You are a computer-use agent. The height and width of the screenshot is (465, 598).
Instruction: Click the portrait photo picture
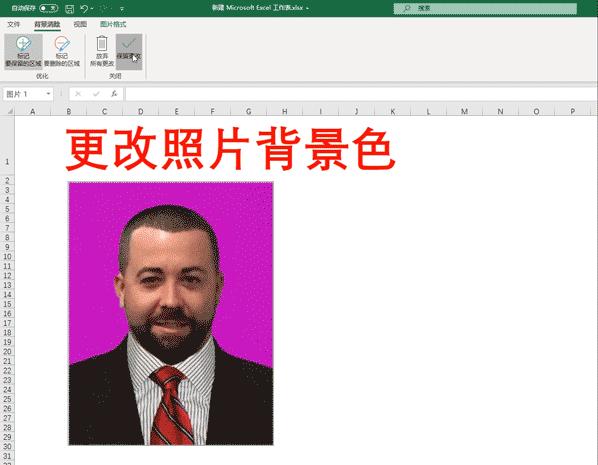click(171, 314)
